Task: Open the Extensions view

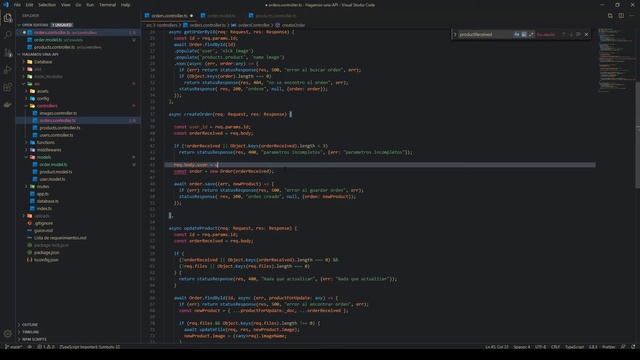Action: [8, 87]
